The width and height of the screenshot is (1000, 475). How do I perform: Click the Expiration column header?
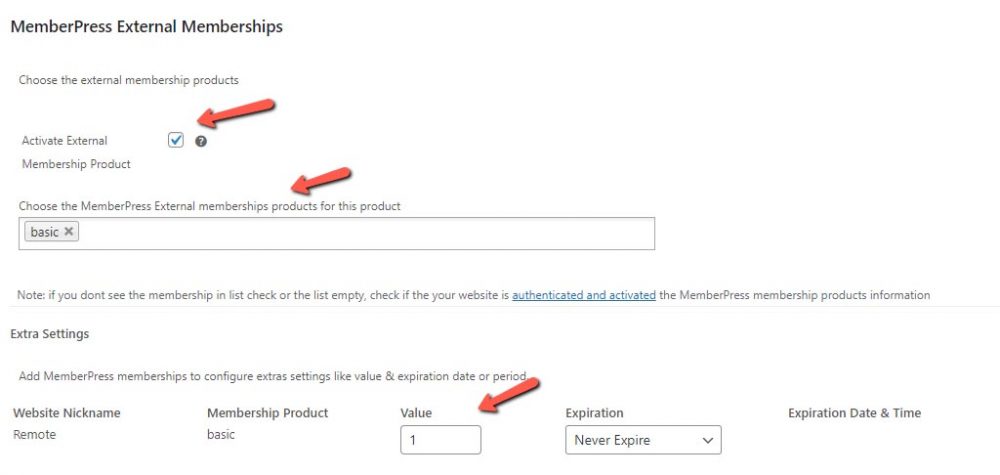coord(594,413)
